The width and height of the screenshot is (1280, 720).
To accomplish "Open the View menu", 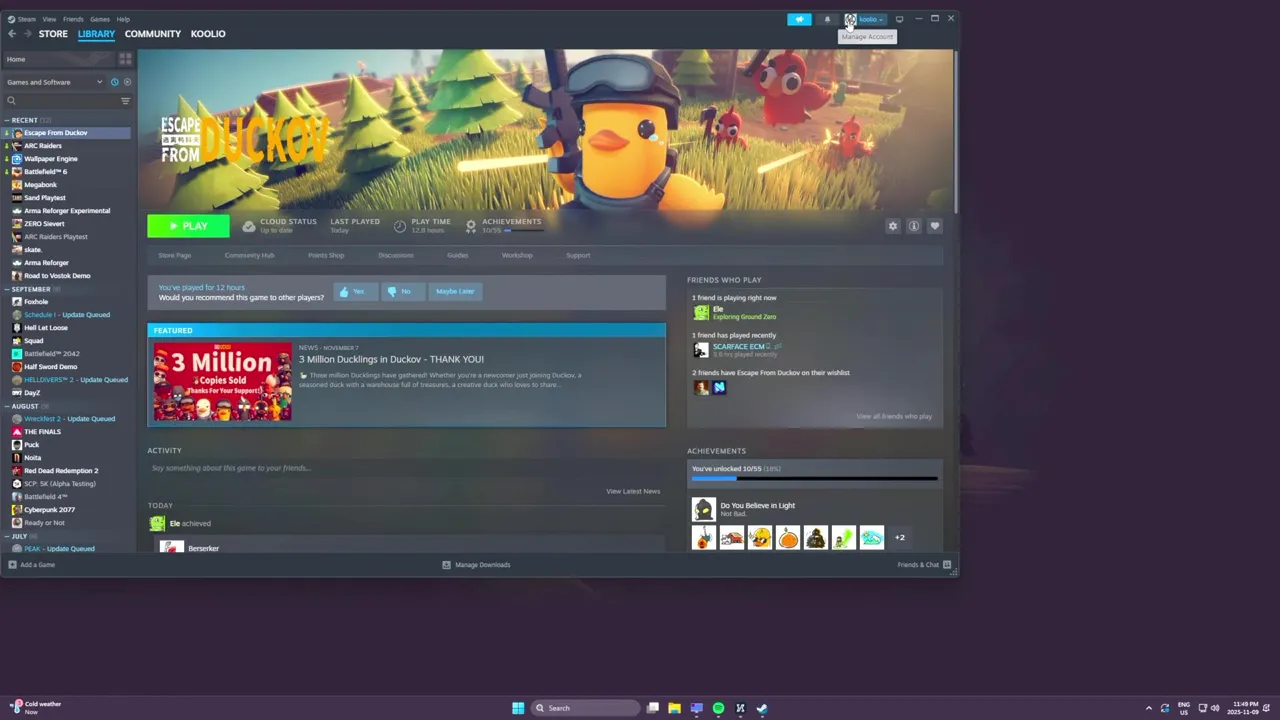I will tap(49, 19).
